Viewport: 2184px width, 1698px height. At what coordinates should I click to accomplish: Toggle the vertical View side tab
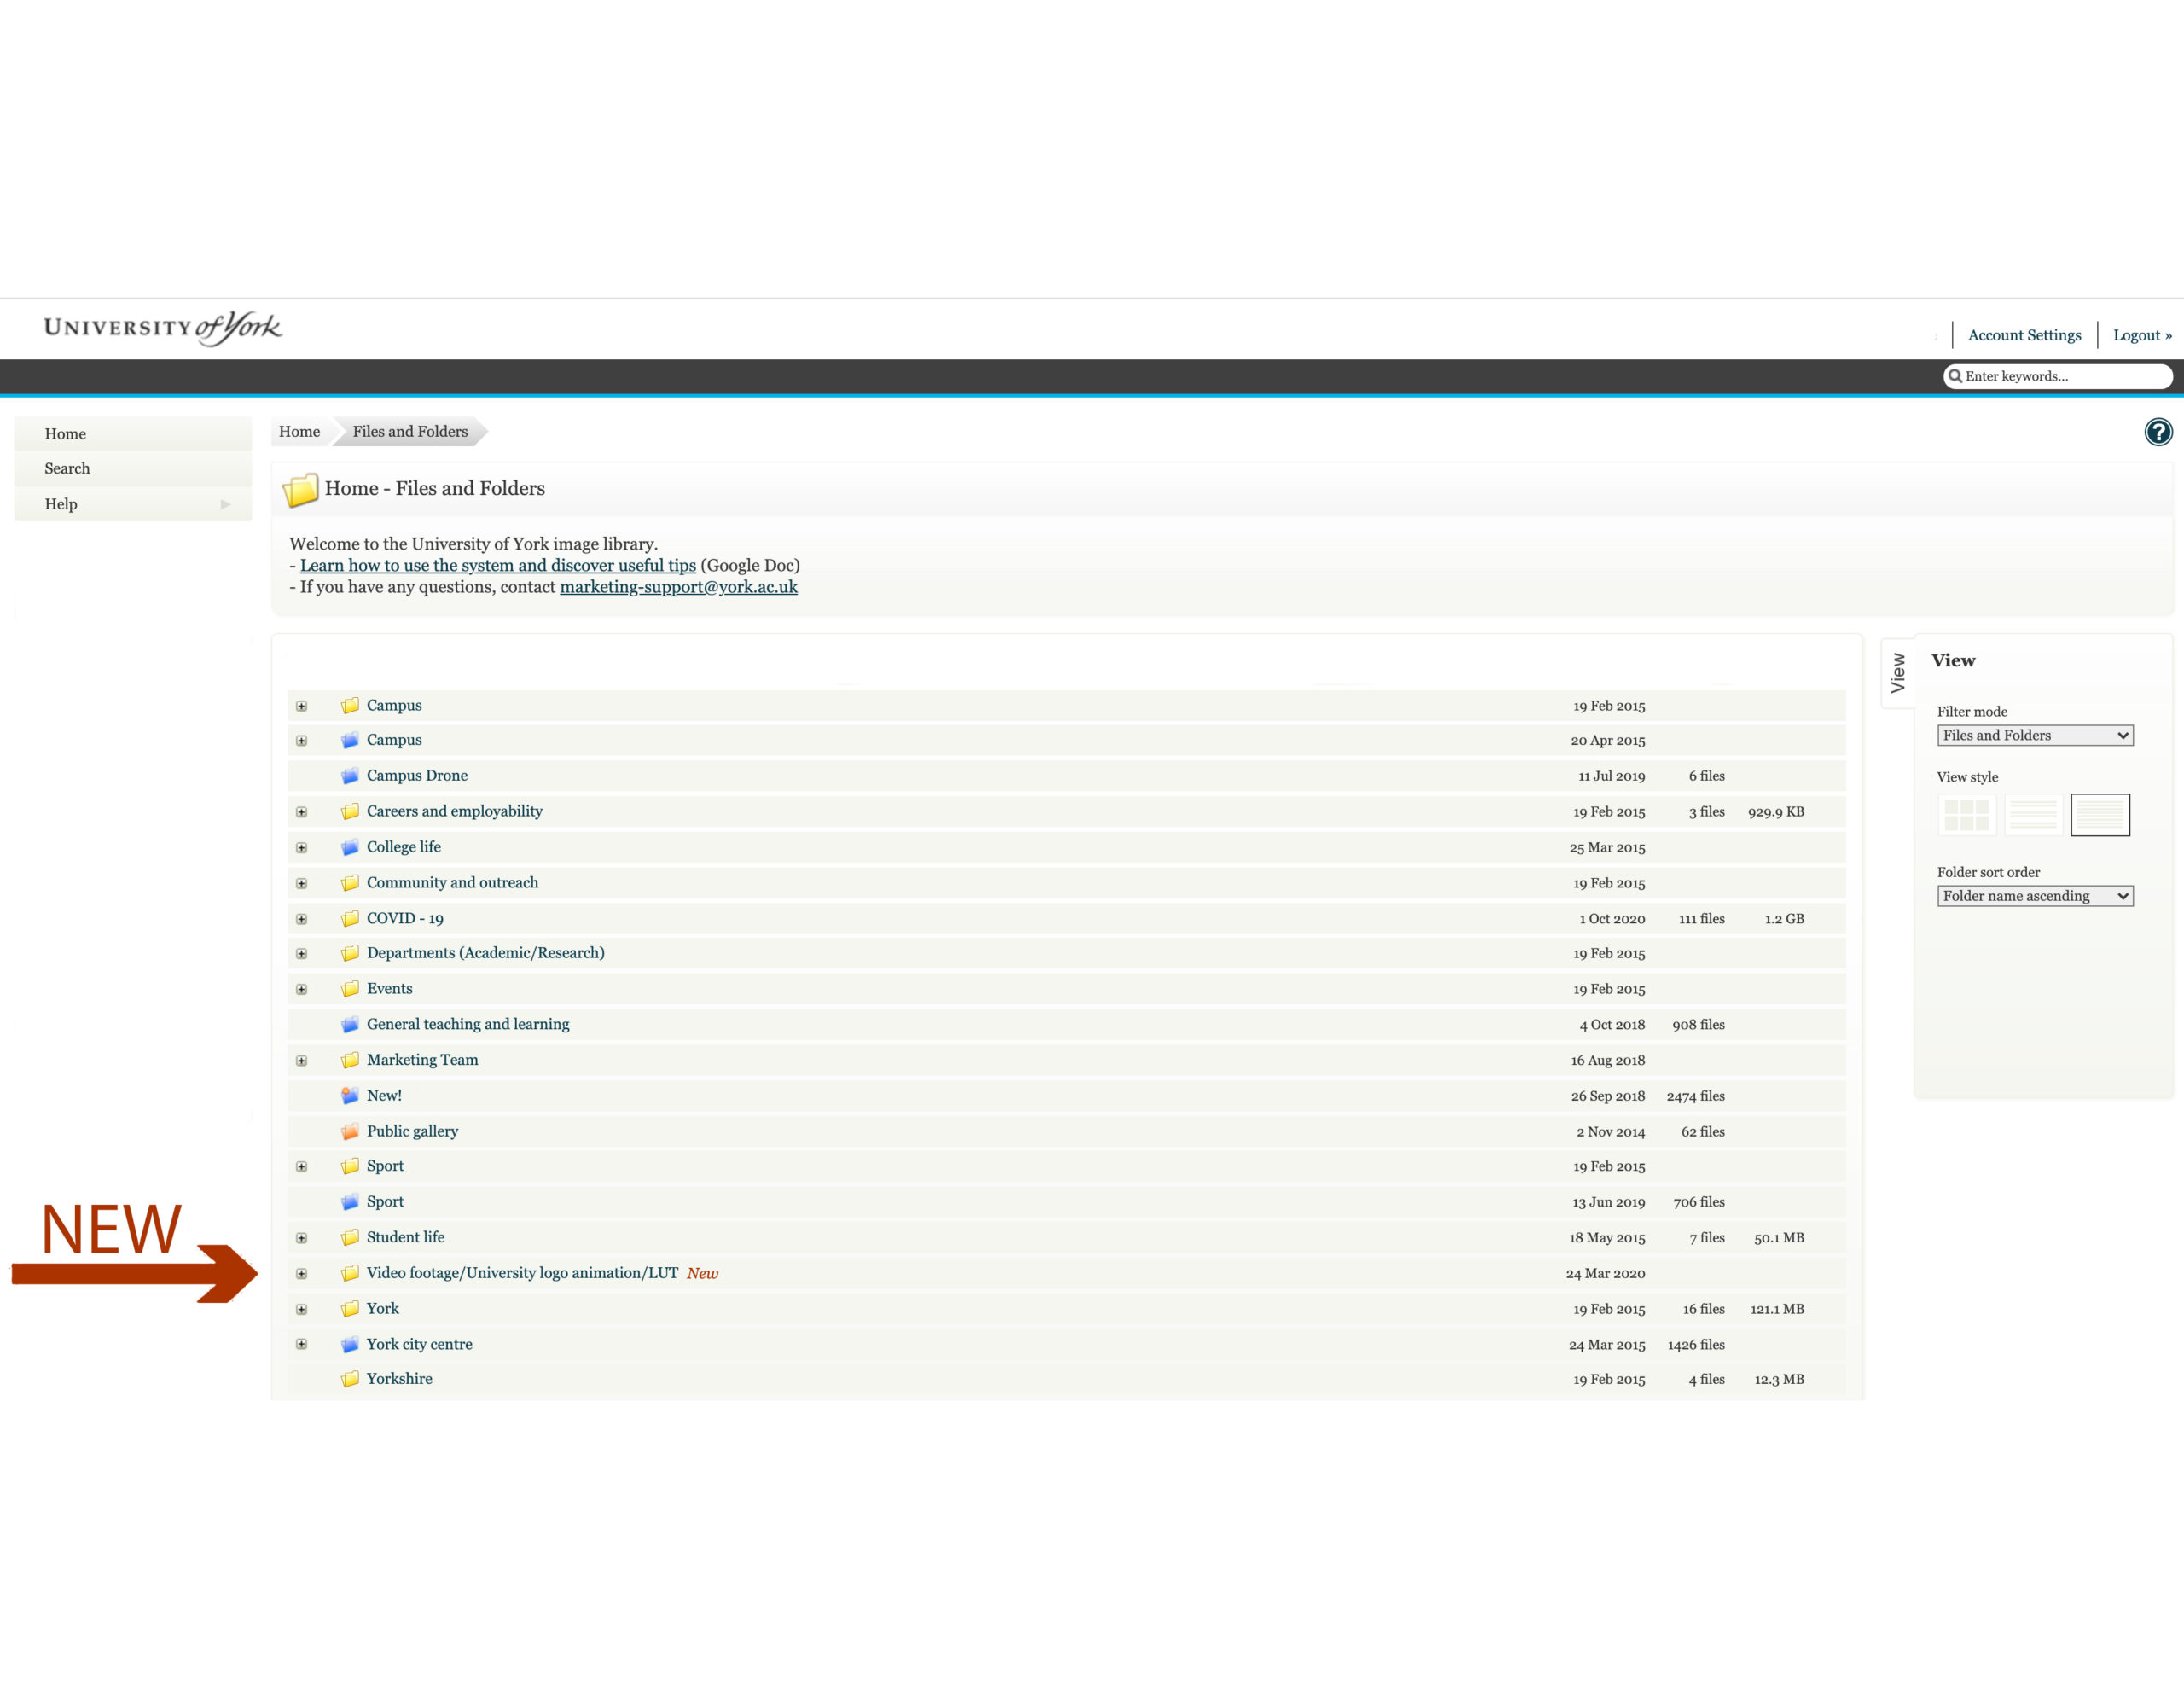point(1897,673)
